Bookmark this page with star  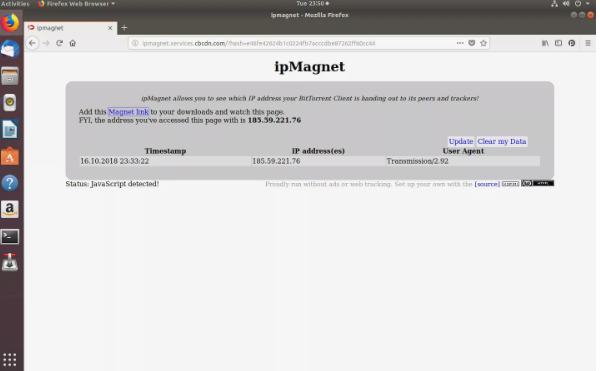484,43
